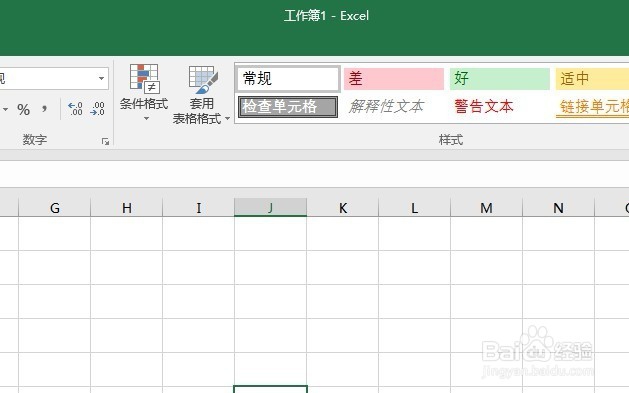The height and width of the screenshot is (393, 629).
Task: Decrease decimal places
Action: tap(97, 109)
